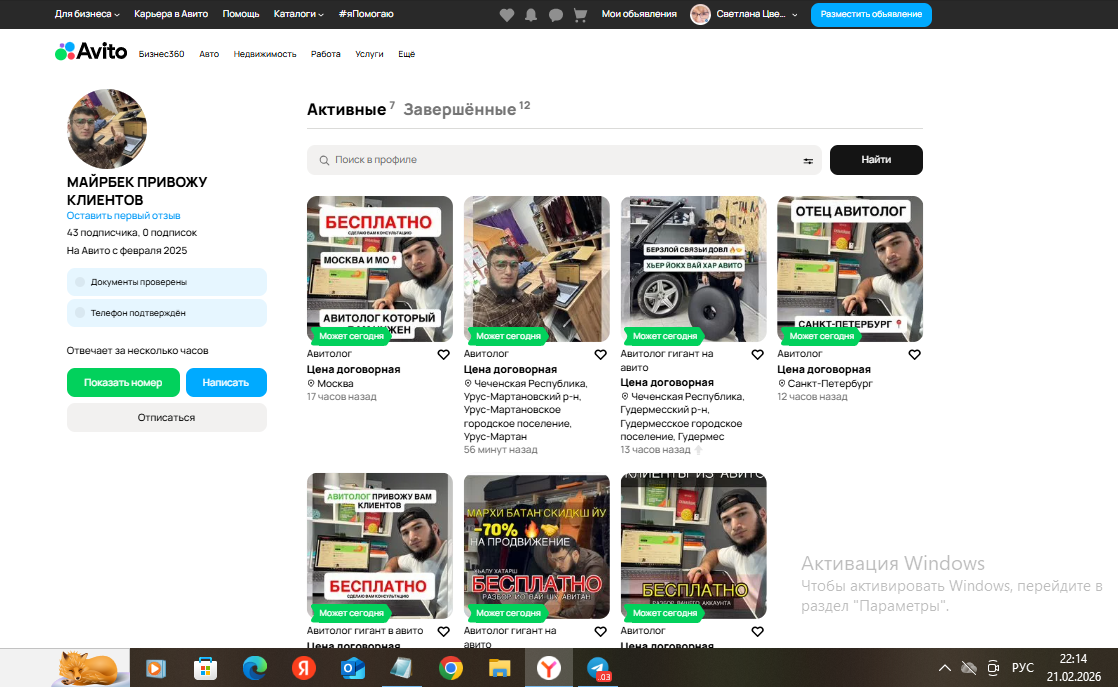Favorite the 'Автолог гигант в авито' listing
Image resolution: width=1118 pixels, height=687 pixels.
point(443,631)
